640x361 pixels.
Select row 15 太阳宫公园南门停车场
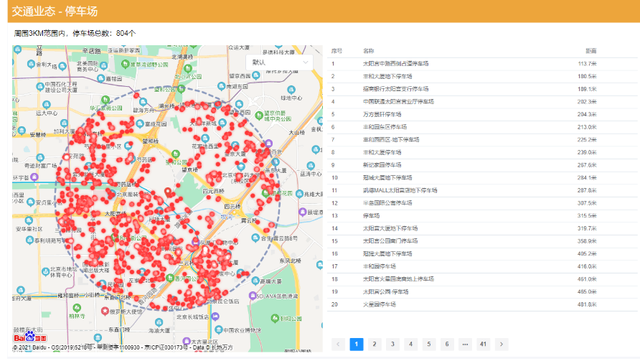click(x=482, y=241)
